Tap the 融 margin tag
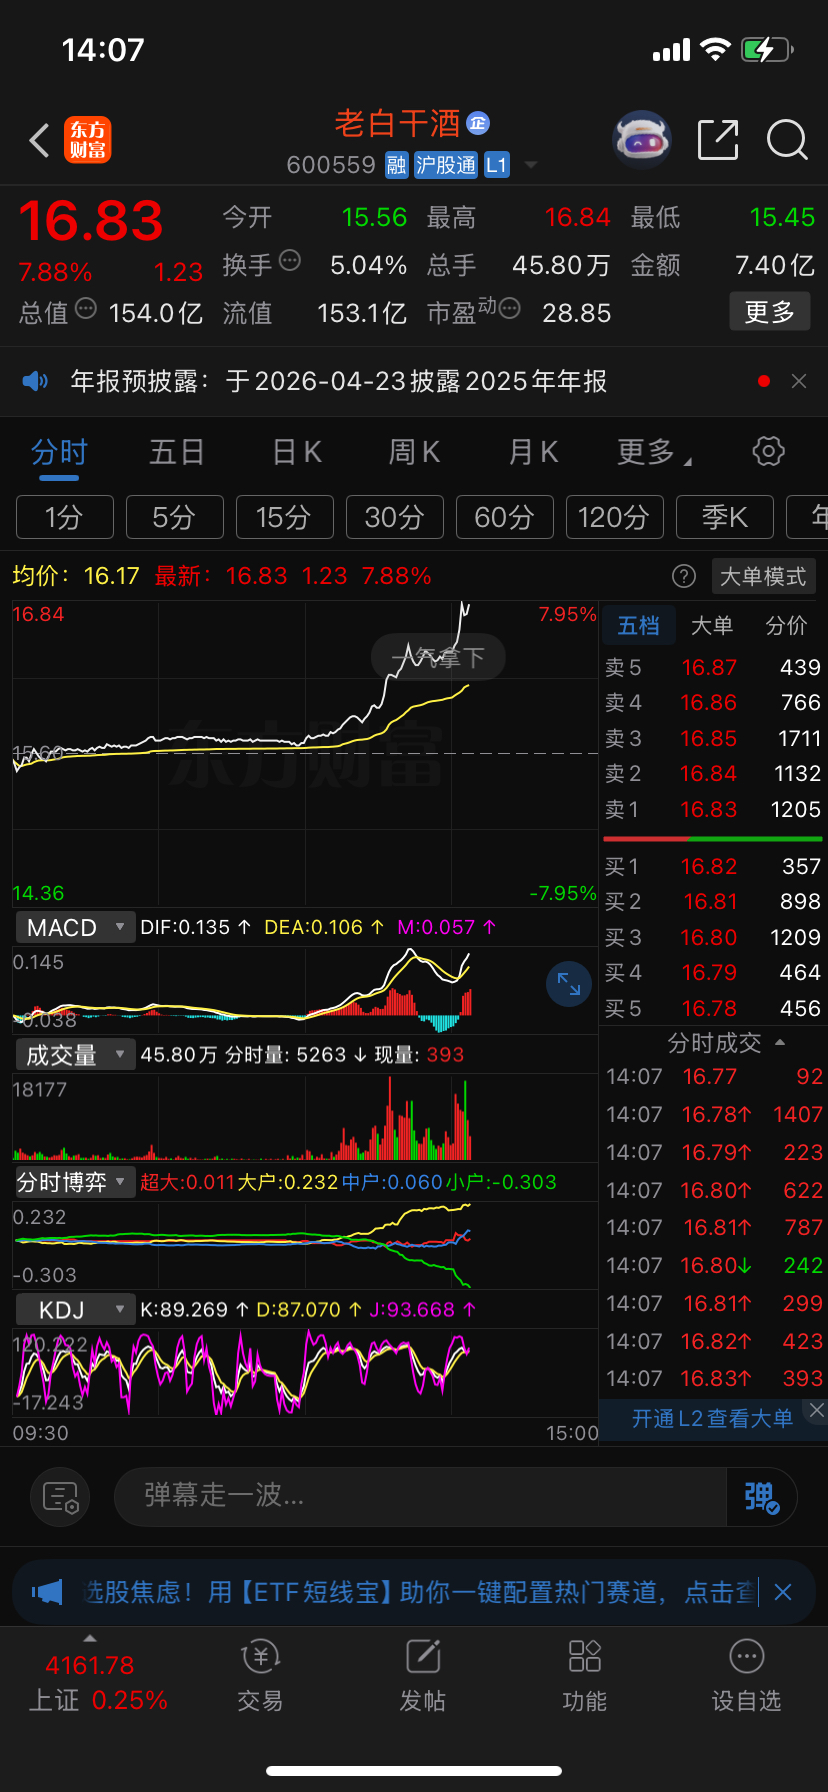The width and height of the screenshot is (828, 1792). pyautogui.click(x=397, y=165)
